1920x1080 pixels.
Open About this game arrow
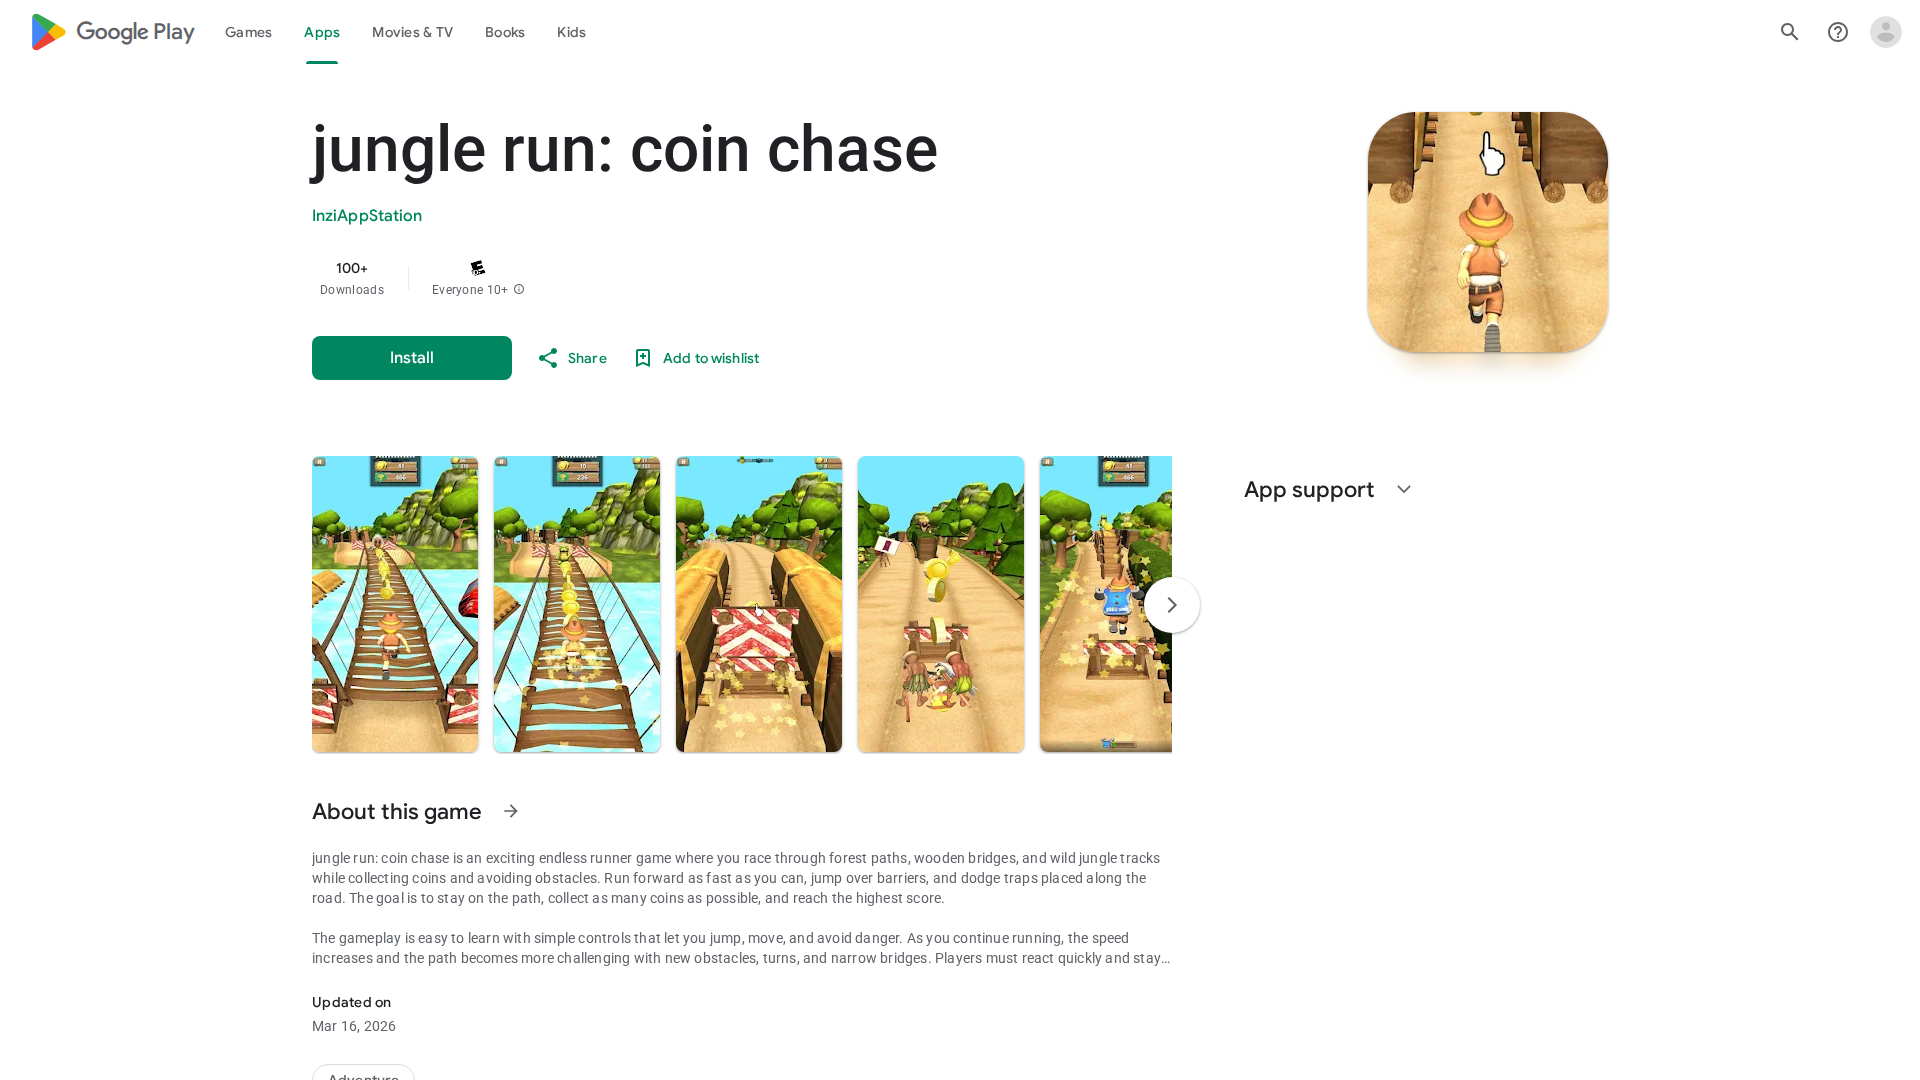tap(511, 811)
